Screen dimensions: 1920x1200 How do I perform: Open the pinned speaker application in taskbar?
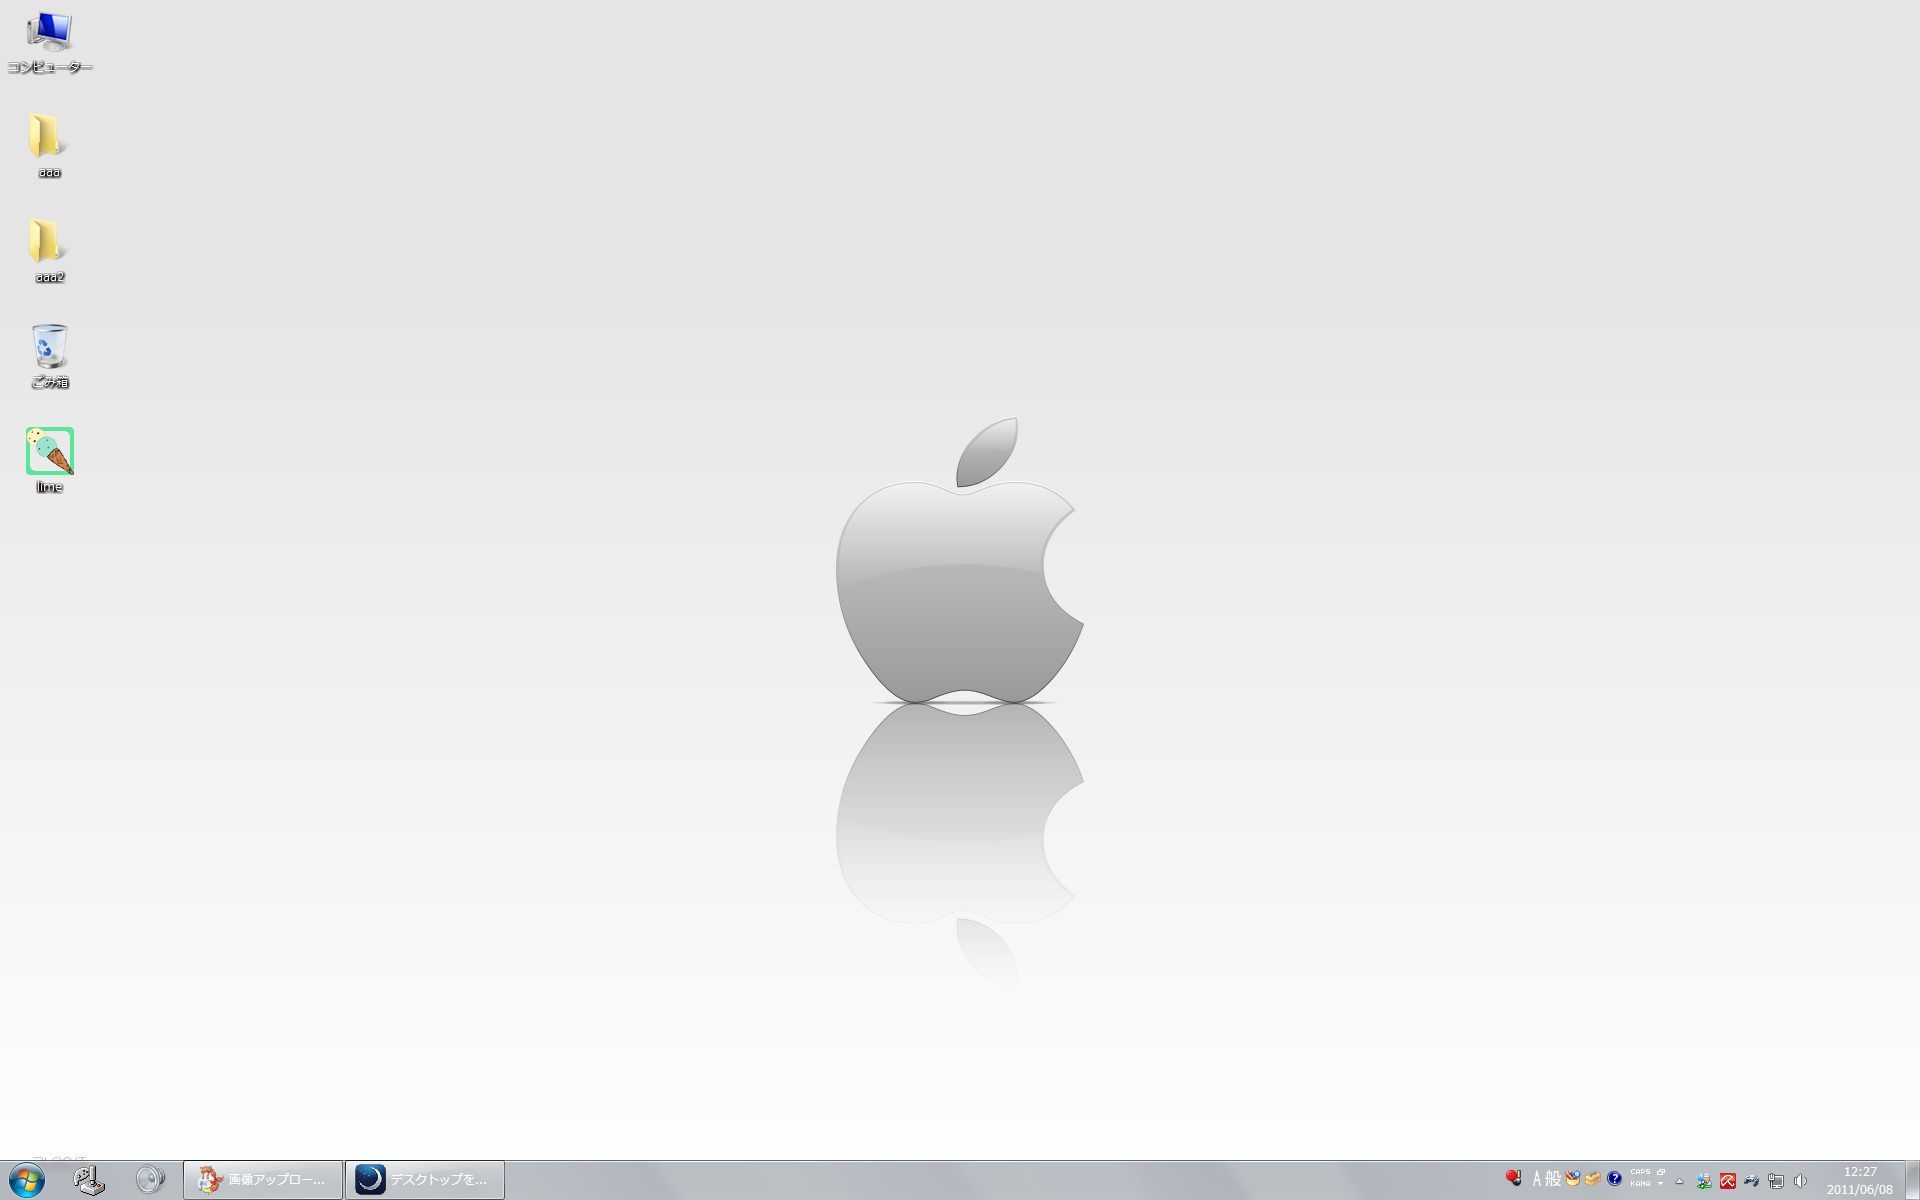tap(150, 1180)
